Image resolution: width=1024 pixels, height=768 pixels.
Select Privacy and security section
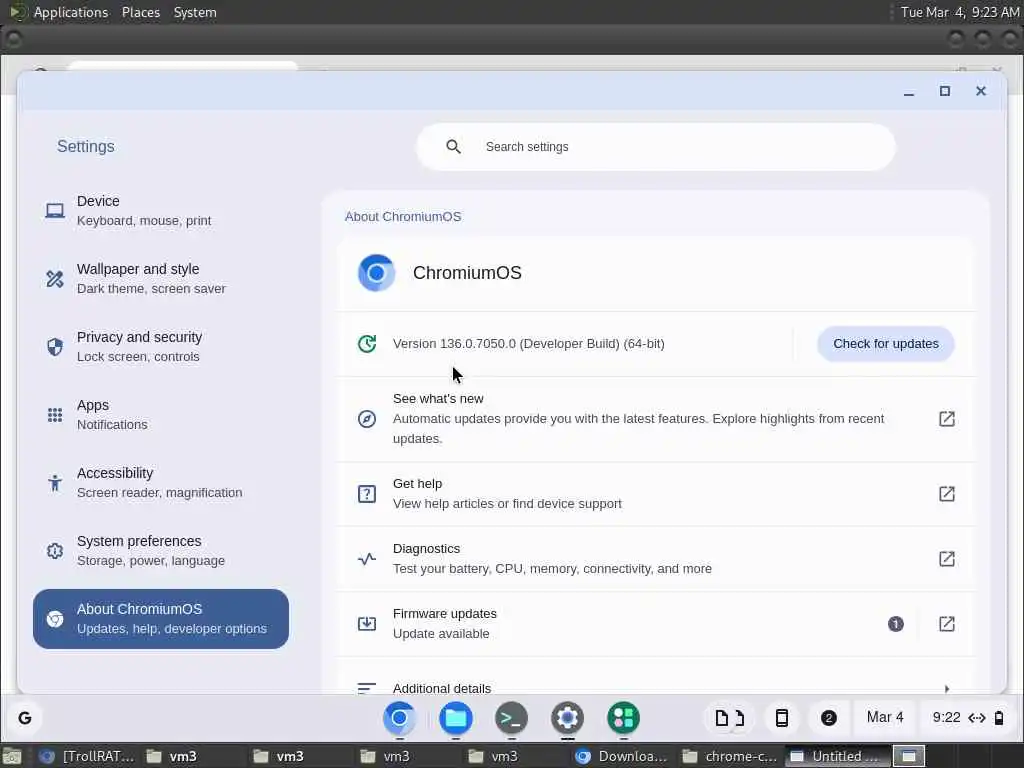pos(161,346)
